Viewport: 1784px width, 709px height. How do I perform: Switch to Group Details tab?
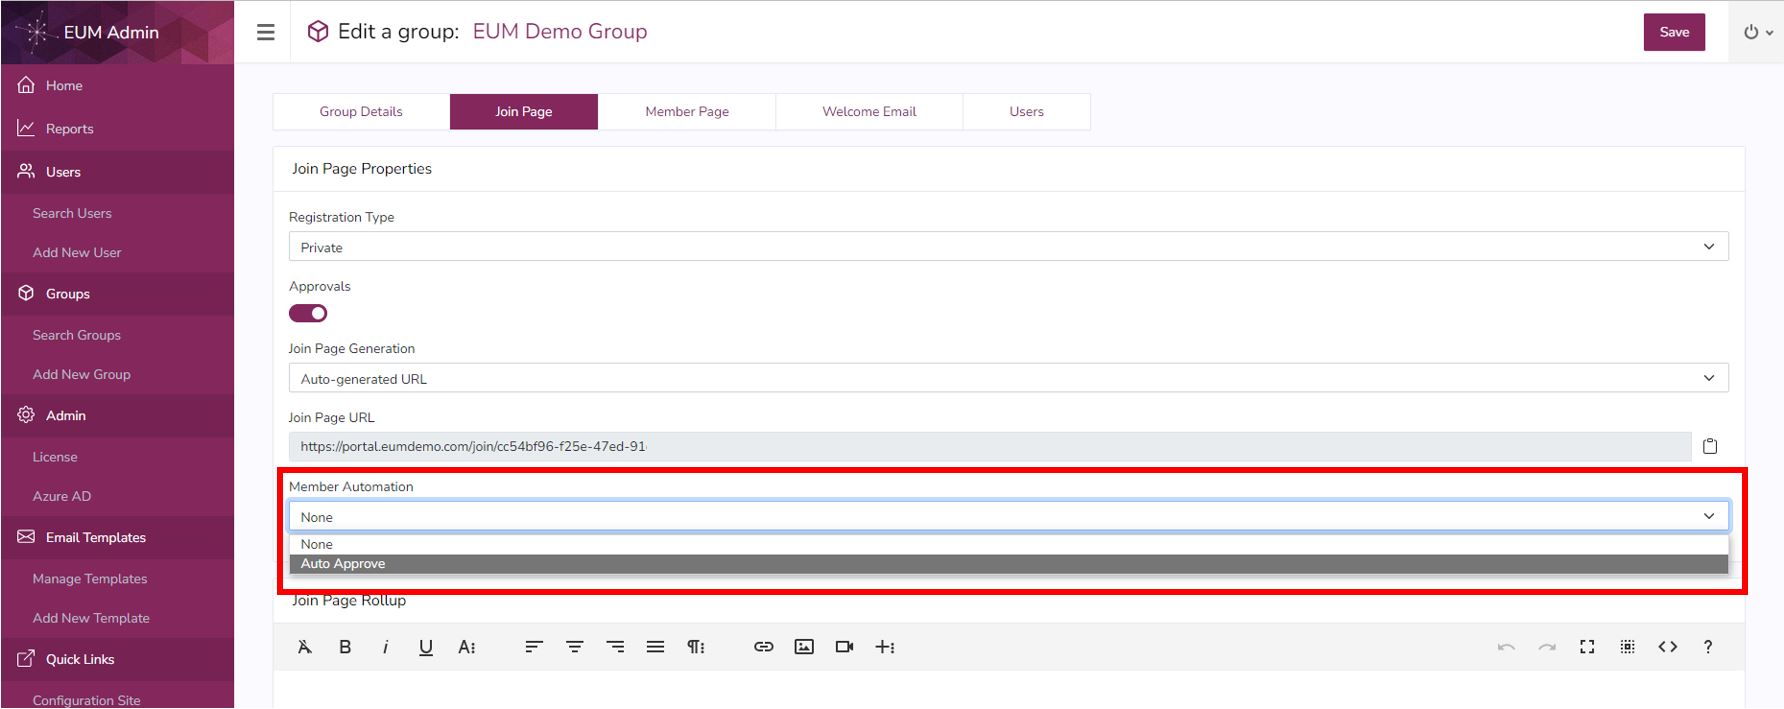click(361, 111)
